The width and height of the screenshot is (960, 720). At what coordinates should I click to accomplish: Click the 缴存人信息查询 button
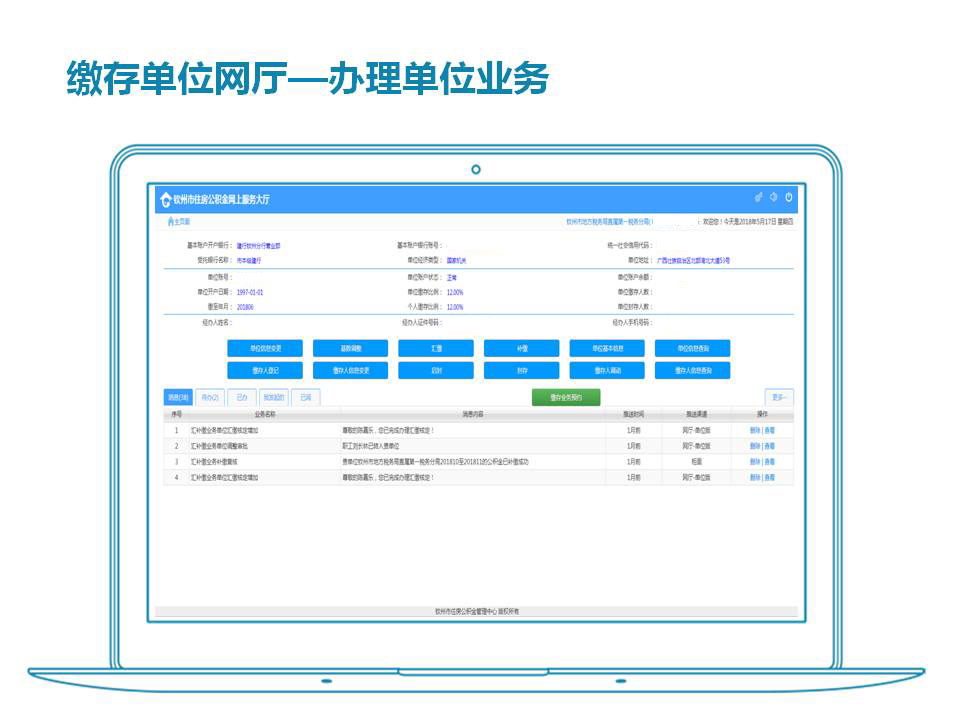[x=692, y=371]
